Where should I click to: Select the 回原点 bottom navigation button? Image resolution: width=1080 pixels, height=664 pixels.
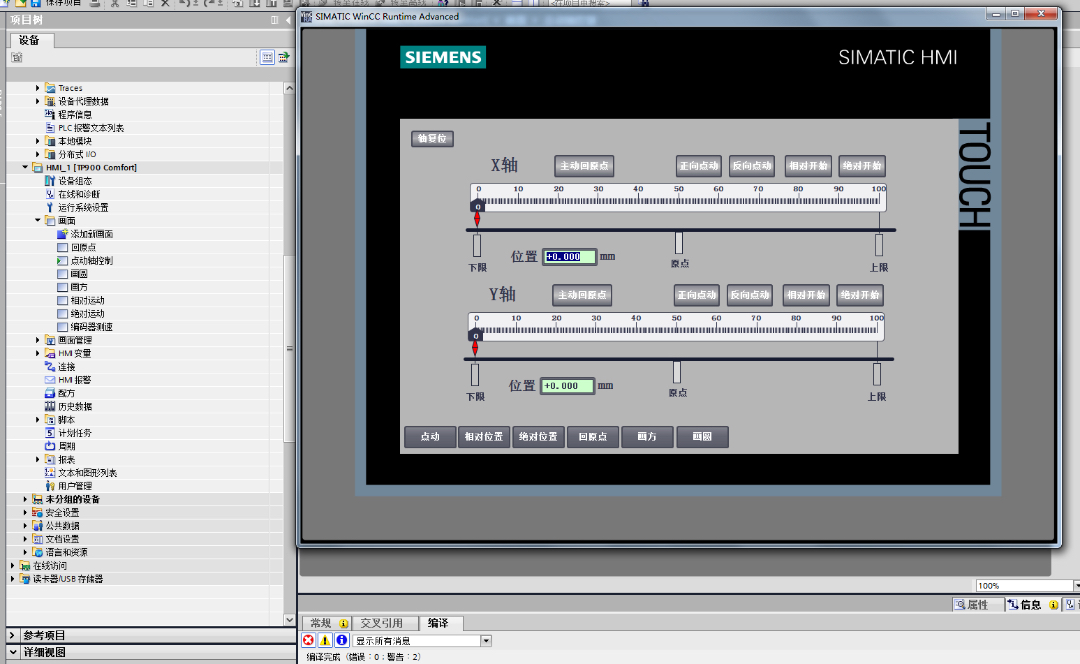(593, 437)
